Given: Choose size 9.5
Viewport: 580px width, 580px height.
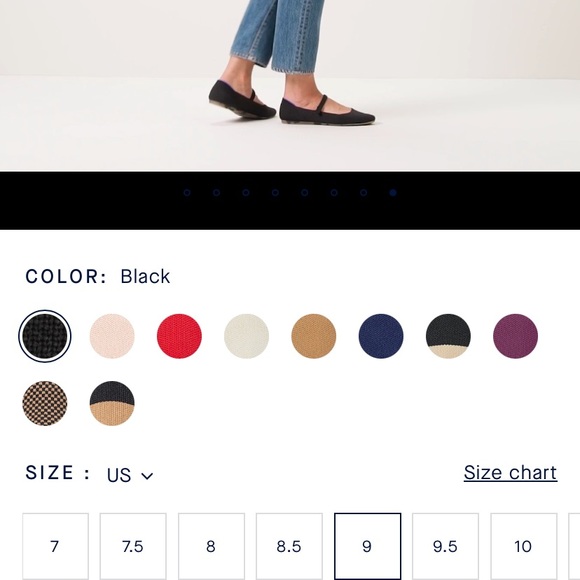Looking at the screenshot, I should tap(445, 546).
